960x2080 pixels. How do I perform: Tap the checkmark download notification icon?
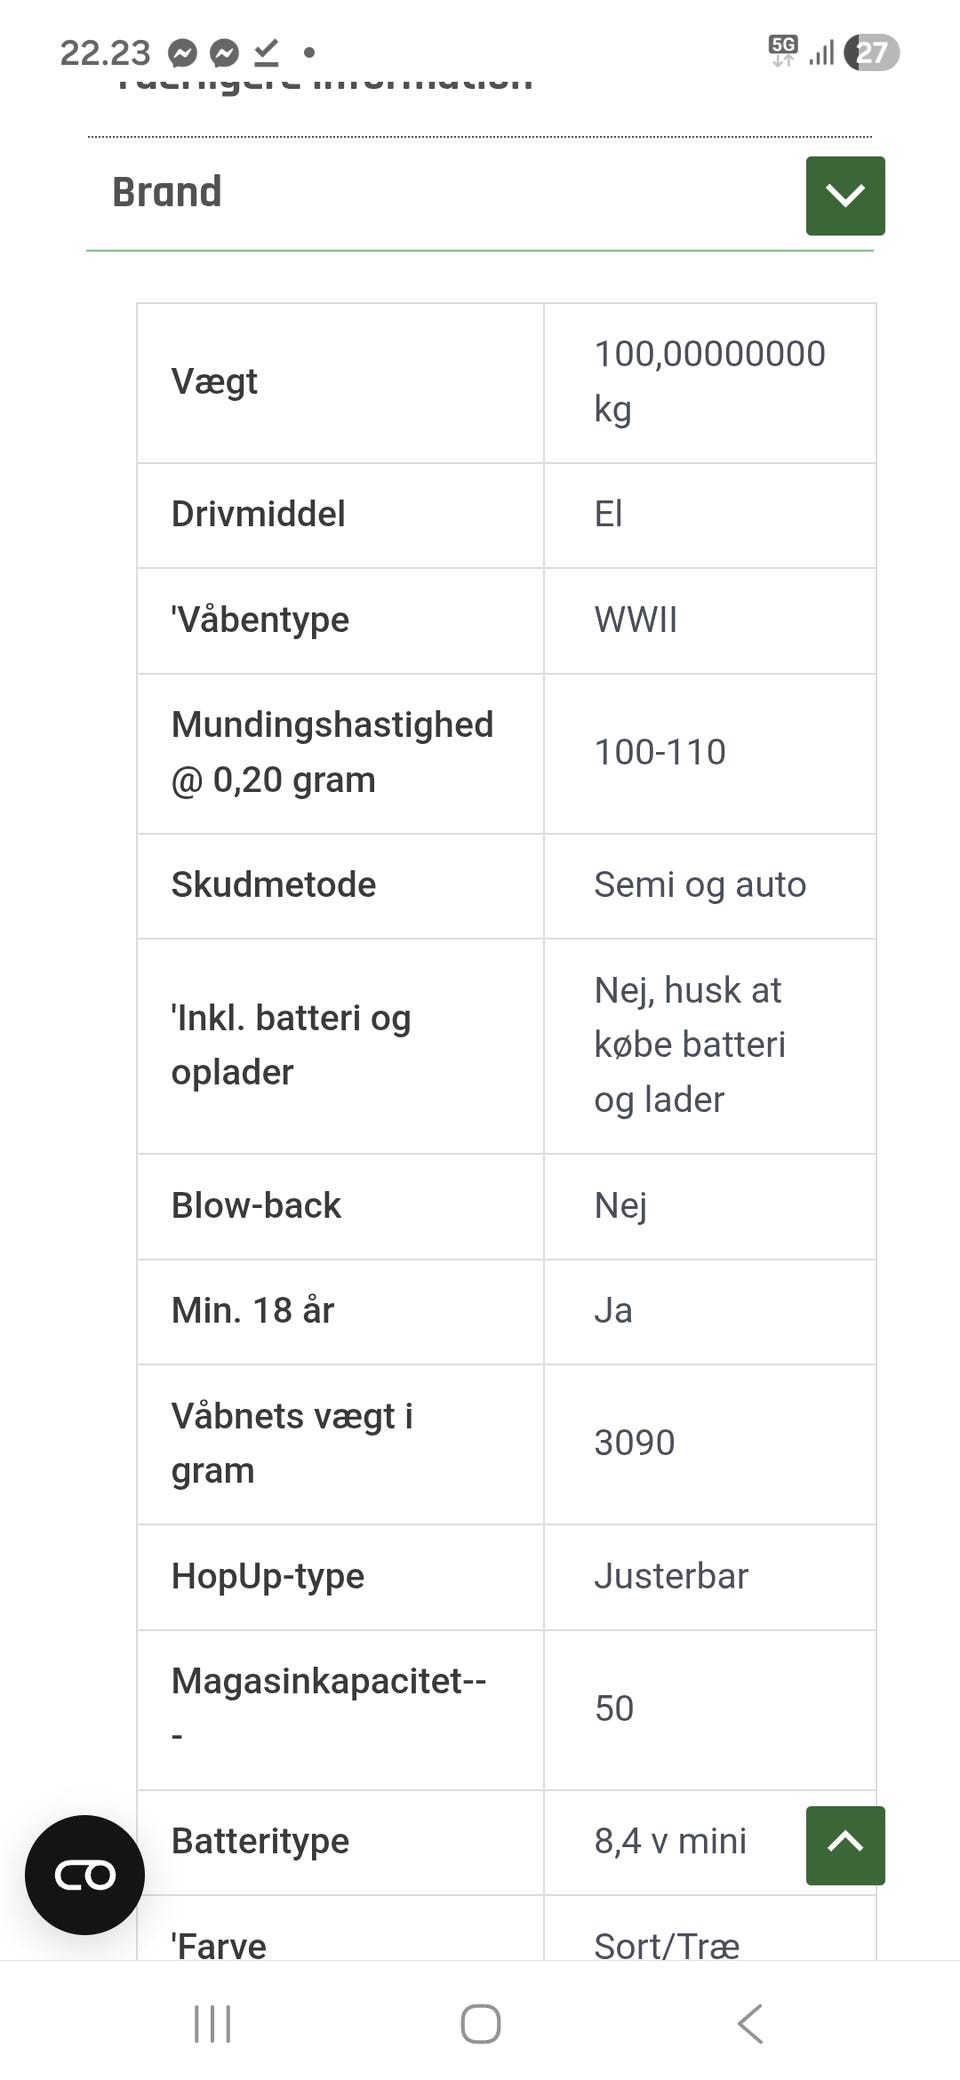(266, 52)
